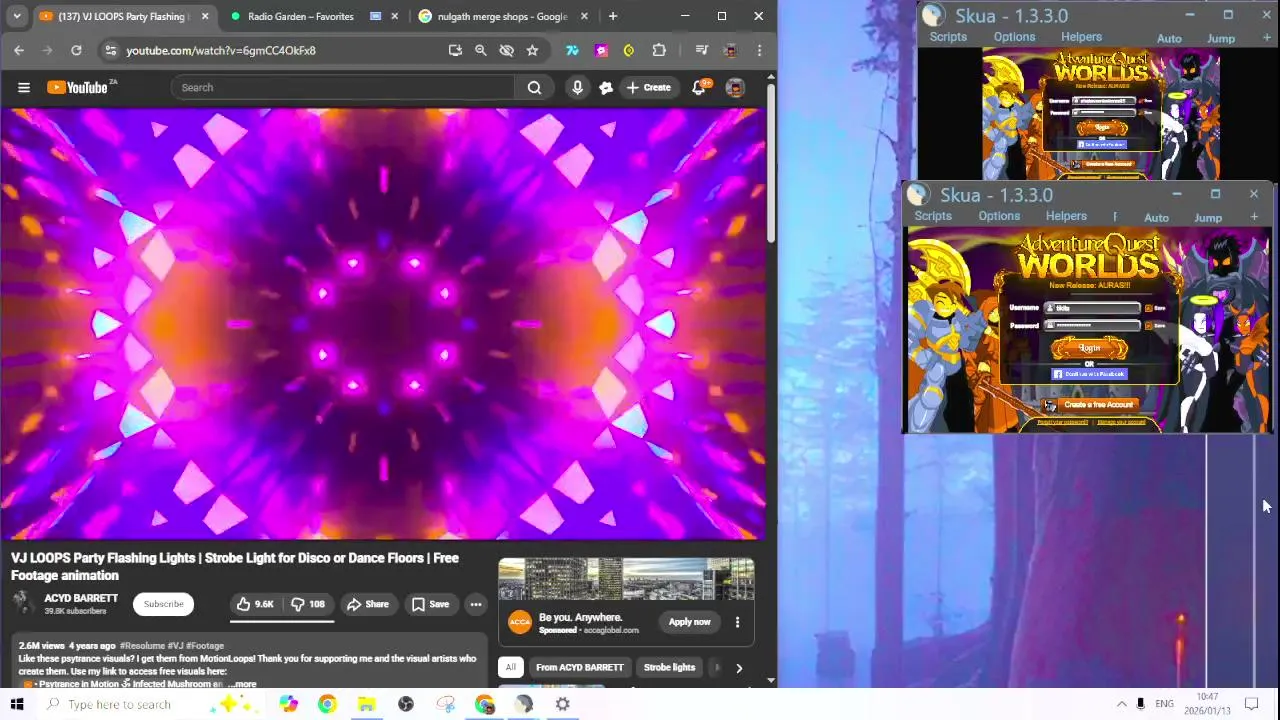Screen dimensions: 1280x720
Task: Click the yellow circular extension icon
Action: coord(629,50)
